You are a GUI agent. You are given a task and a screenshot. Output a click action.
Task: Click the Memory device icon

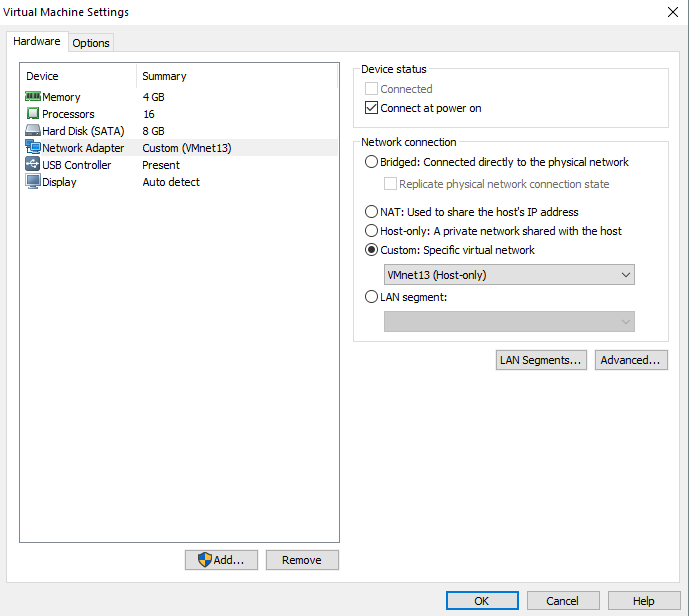[x=32, y=97]
